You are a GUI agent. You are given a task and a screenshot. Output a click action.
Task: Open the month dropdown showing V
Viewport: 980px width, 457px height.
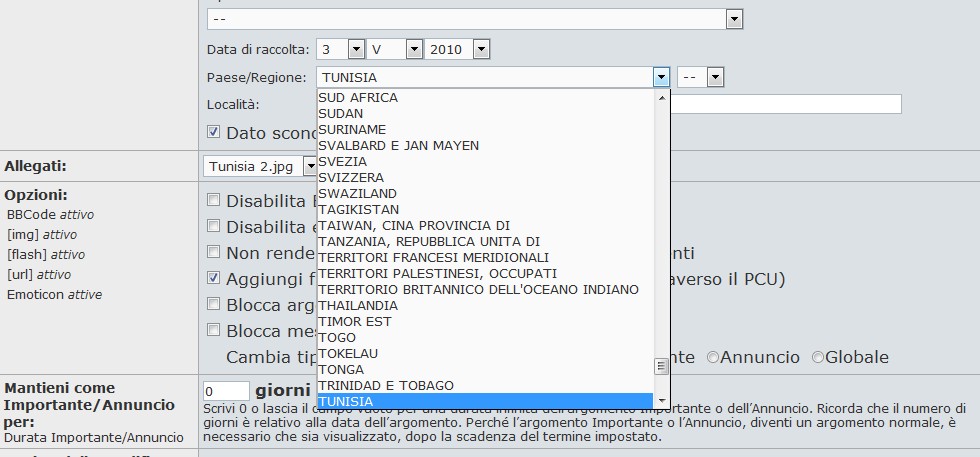[x=414, y=49]
